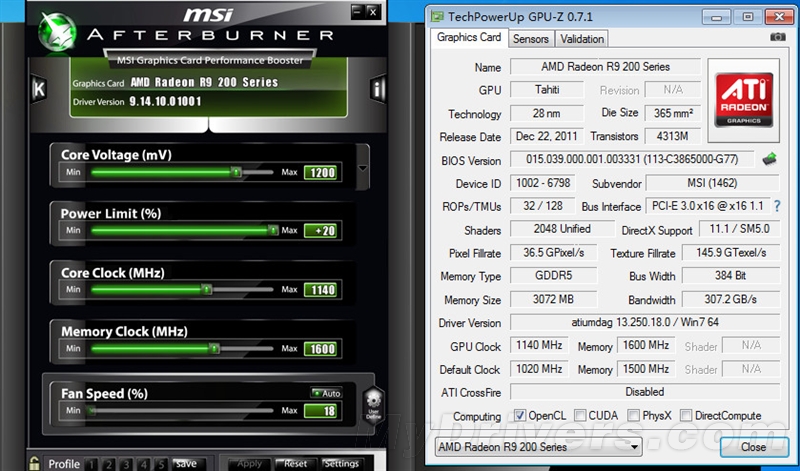The height and width of the screenshot is (471, 800).
Task: Select profile slot 3
Action: [126, 464]
